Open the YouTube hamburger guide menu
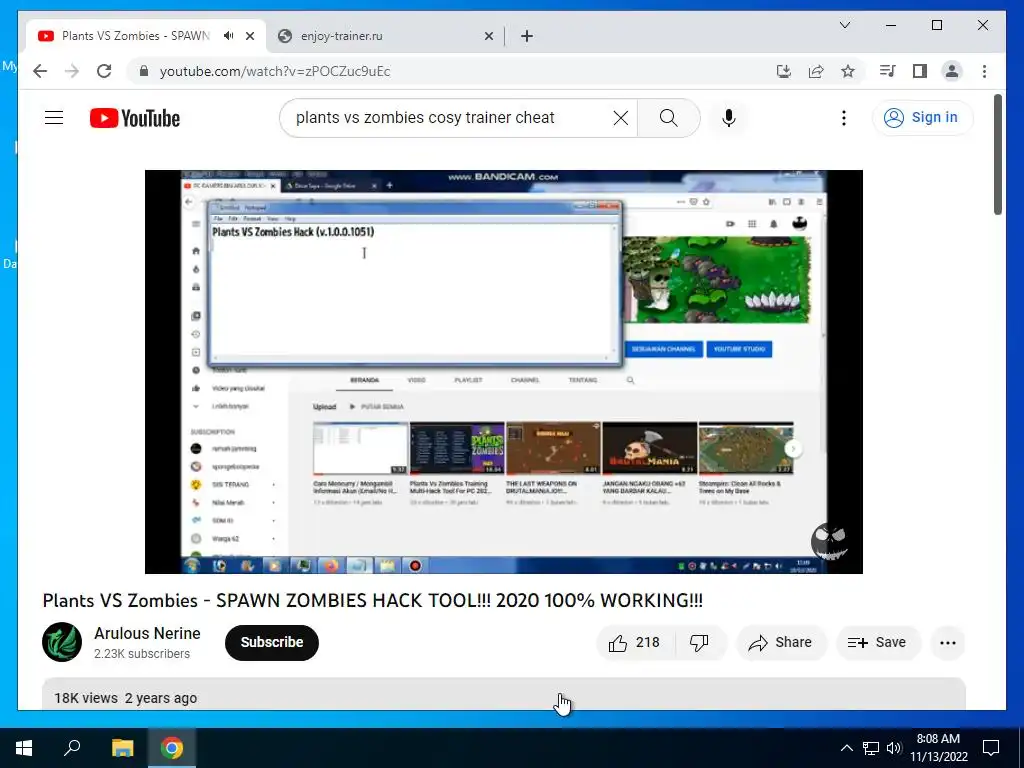This screenshot has width=1024, height=768. click(x=54, y=118)
